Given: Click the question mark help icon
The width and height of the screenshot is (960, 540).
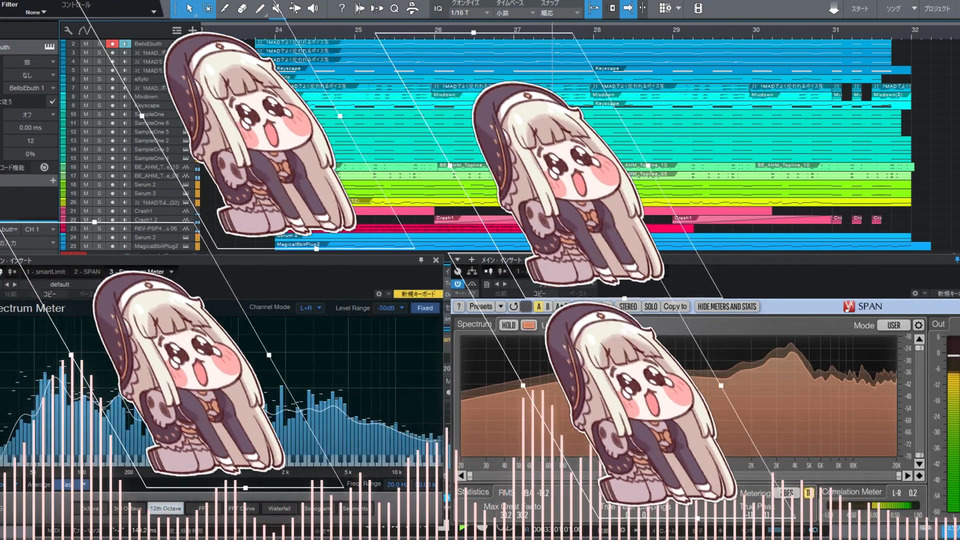Looking at the screenshot, I should 342,9.
